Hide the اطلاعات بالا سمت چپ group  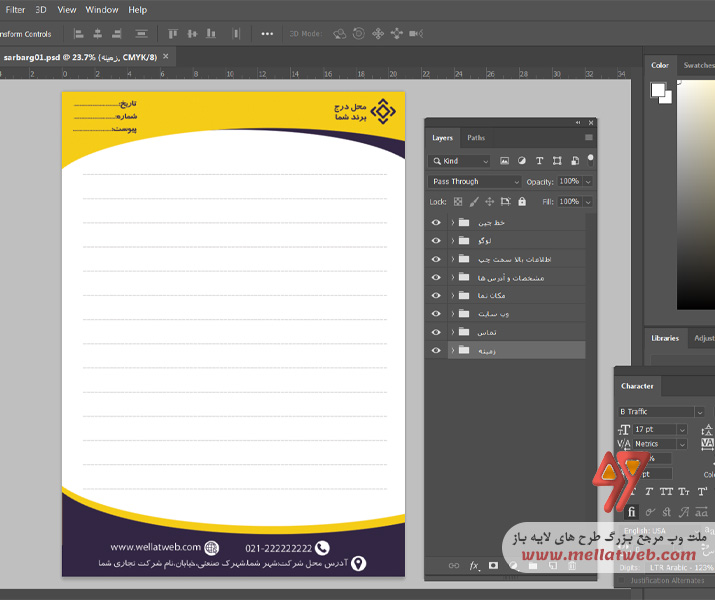(436, 259)
